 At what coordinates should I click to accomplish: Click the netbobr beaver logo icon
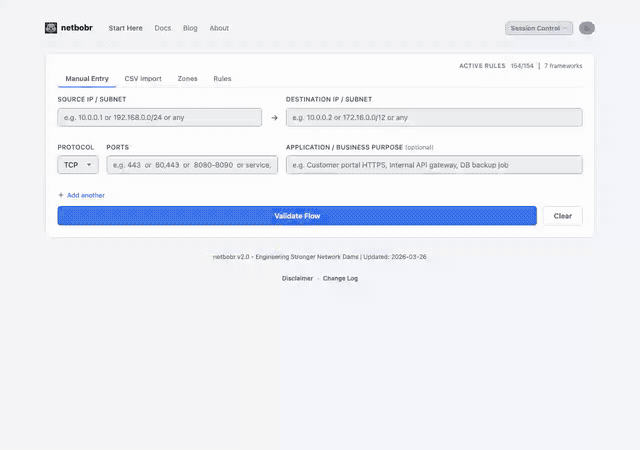[51, 28]
